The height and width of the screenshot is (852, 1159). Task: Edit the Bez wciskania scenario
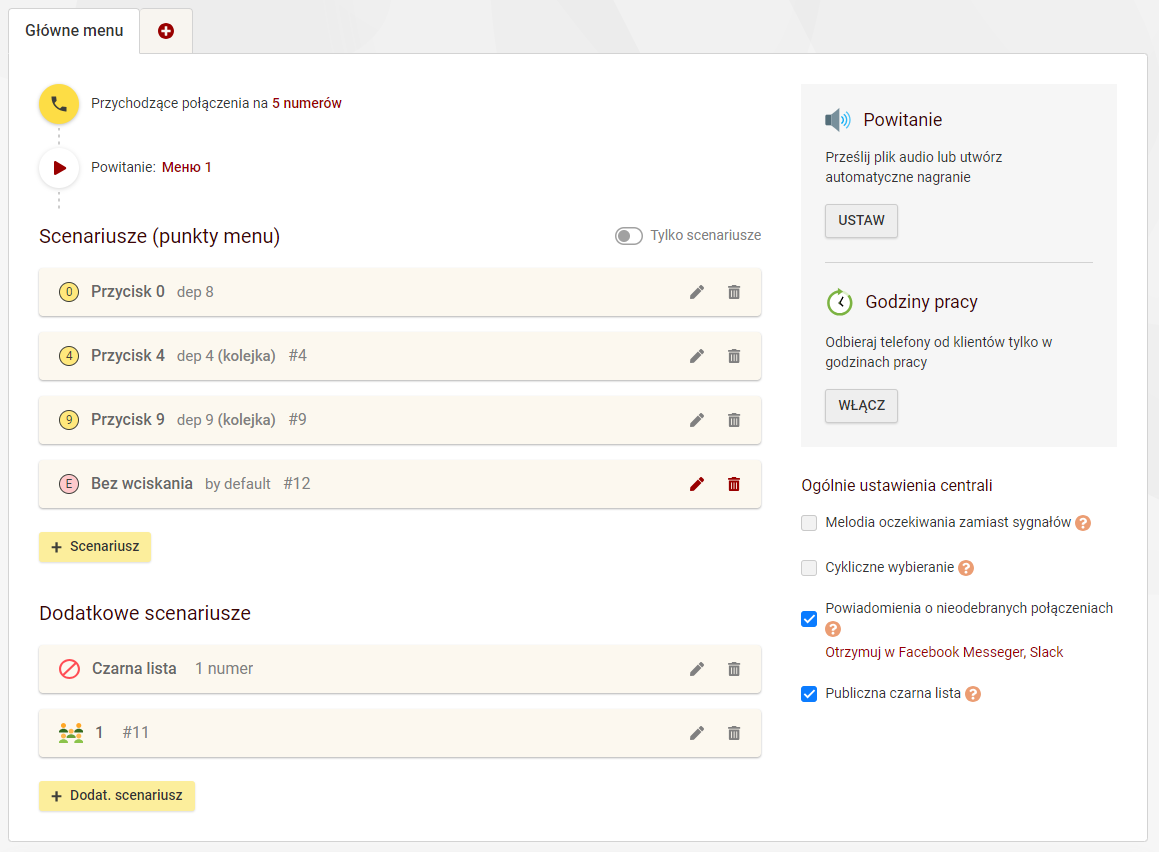pos(697,484)
